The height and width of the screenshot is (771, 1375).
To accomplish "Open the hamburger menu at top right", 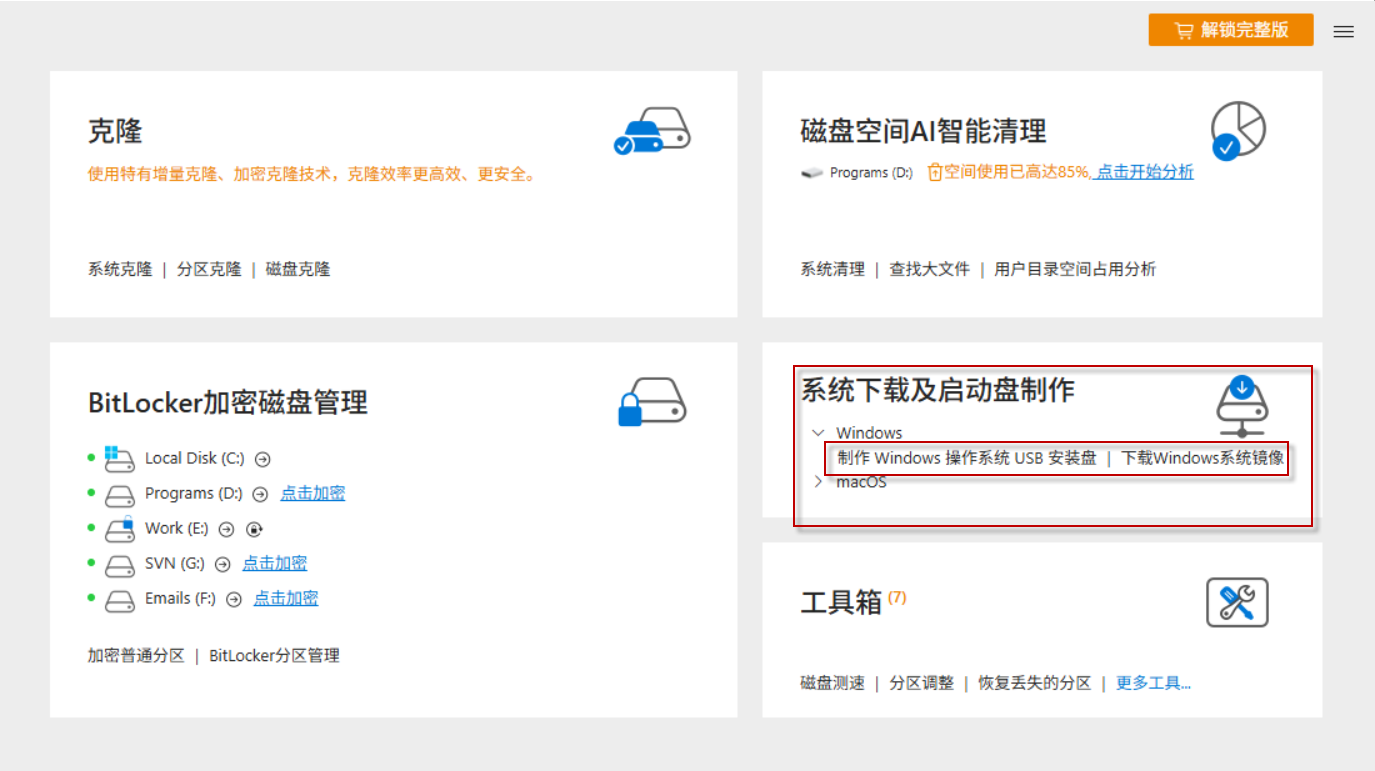I will (1343, 31).
